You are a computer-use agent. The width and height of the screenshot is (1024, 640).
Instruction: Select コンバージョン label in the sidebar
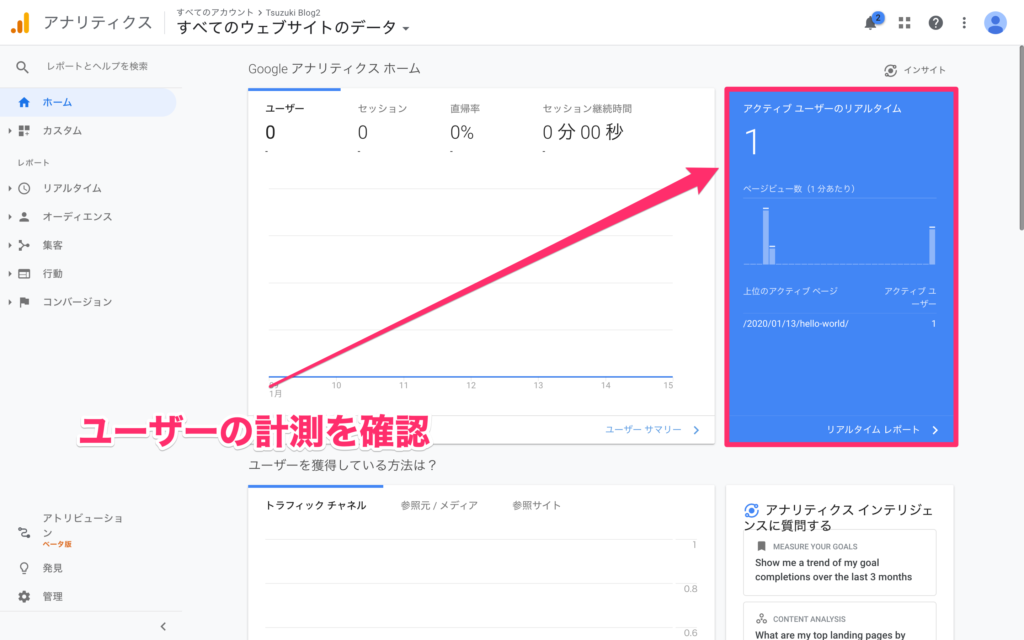[77, 302]
